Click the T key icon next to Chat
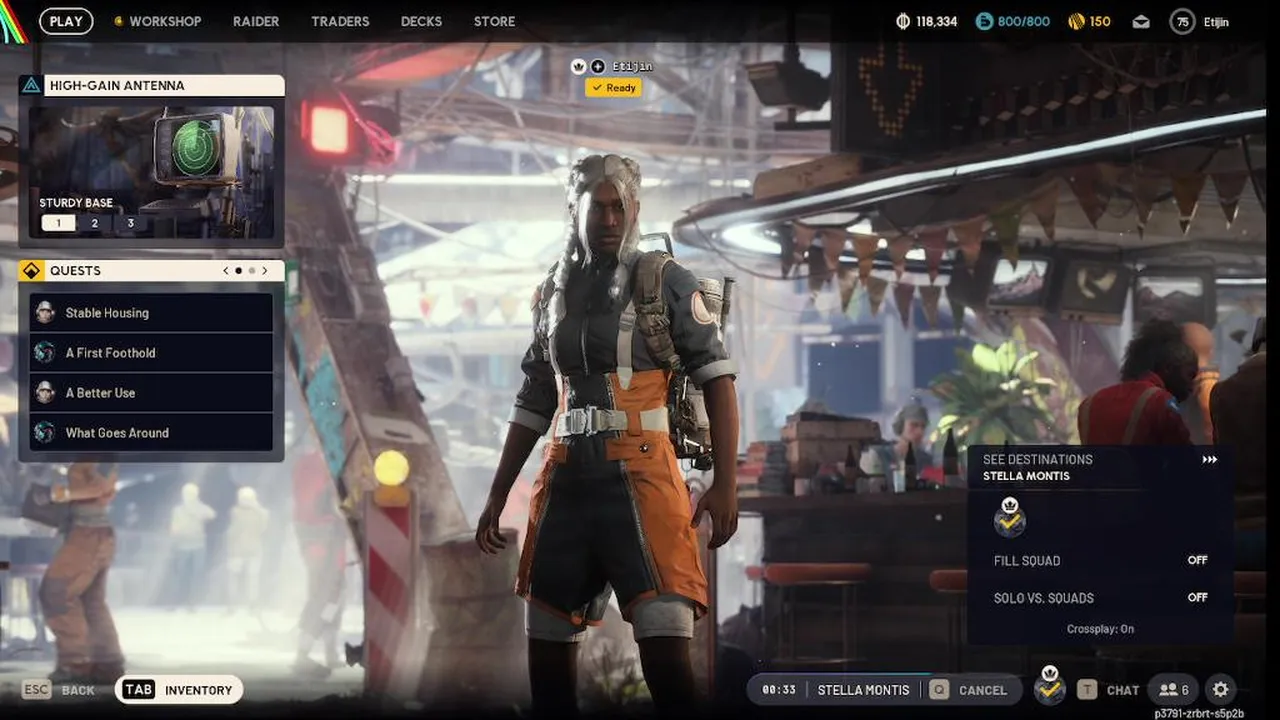This screenshot has height=720, width=1280. pyautogui.click(x=1087, y=690)
